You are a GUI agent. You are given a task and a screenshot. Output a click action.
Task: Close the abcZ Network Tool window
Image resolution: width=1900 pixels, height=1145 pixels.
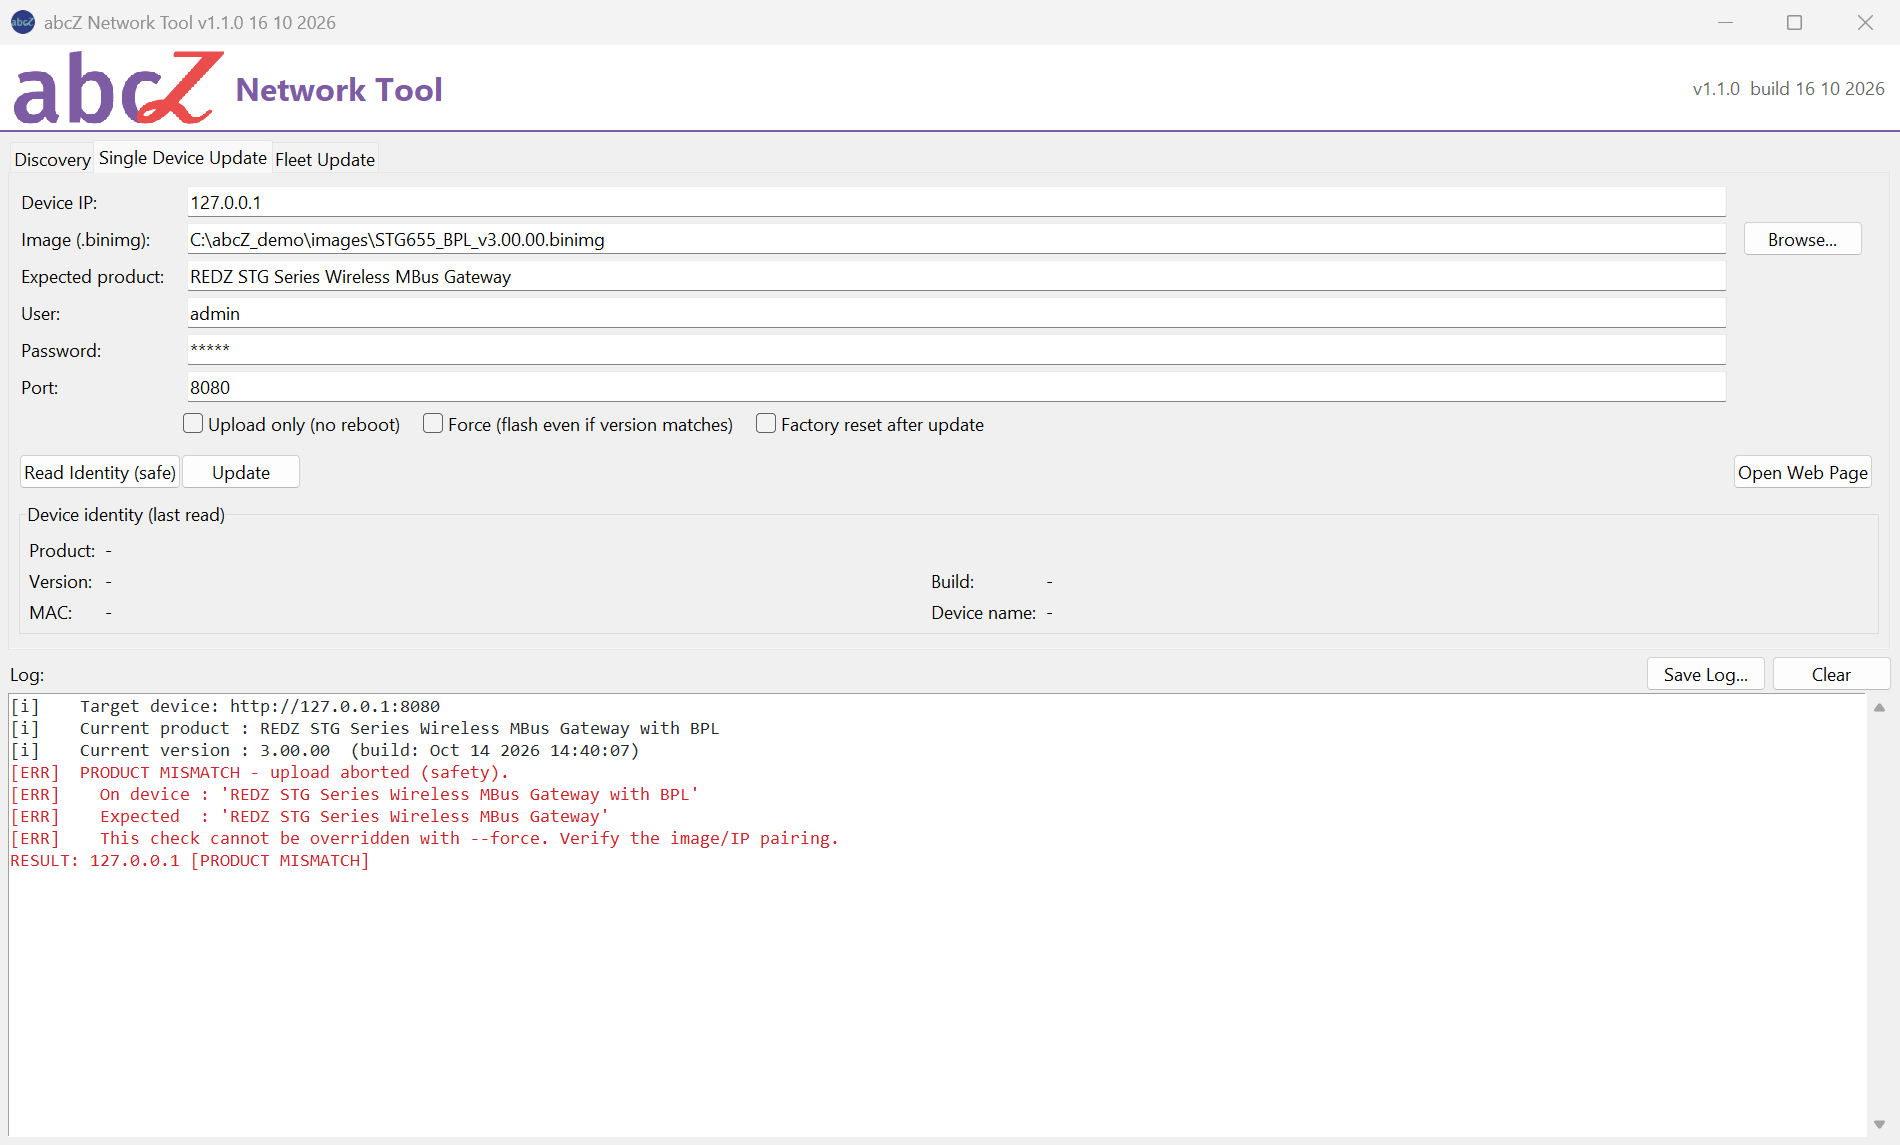(x=1865, y=22)
